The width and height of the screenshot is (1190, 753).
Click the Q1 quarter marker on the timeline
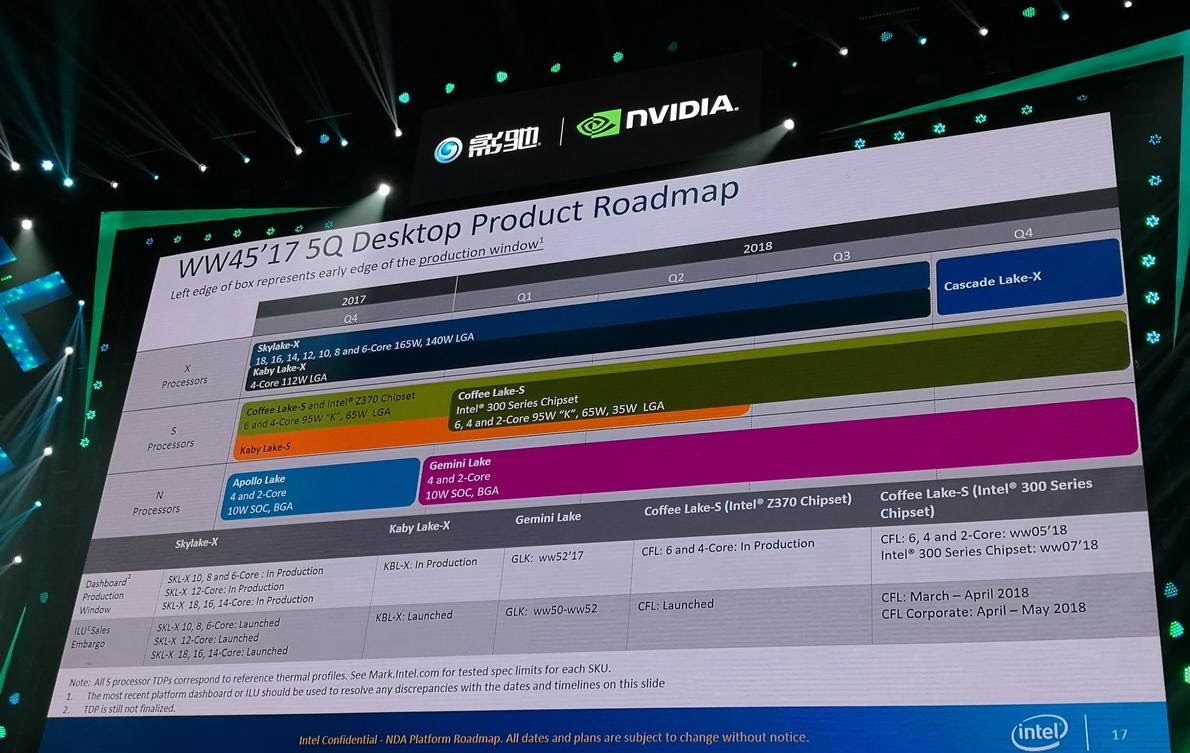click(x=524, y=297)
